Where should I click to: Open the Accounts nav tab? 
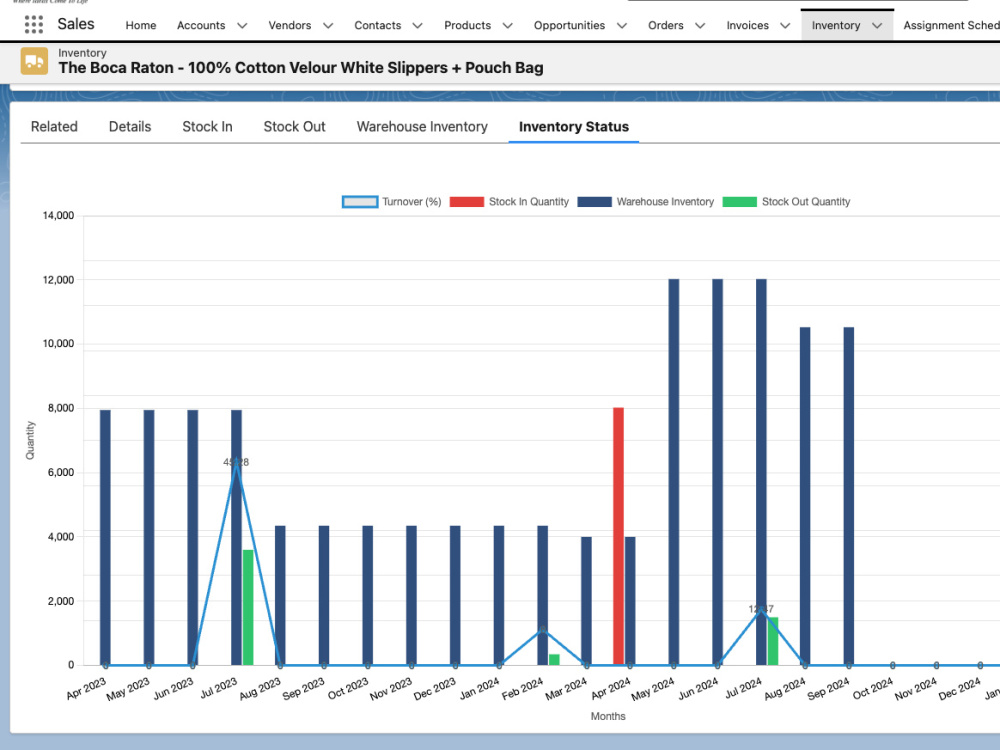tap(201, 26)
